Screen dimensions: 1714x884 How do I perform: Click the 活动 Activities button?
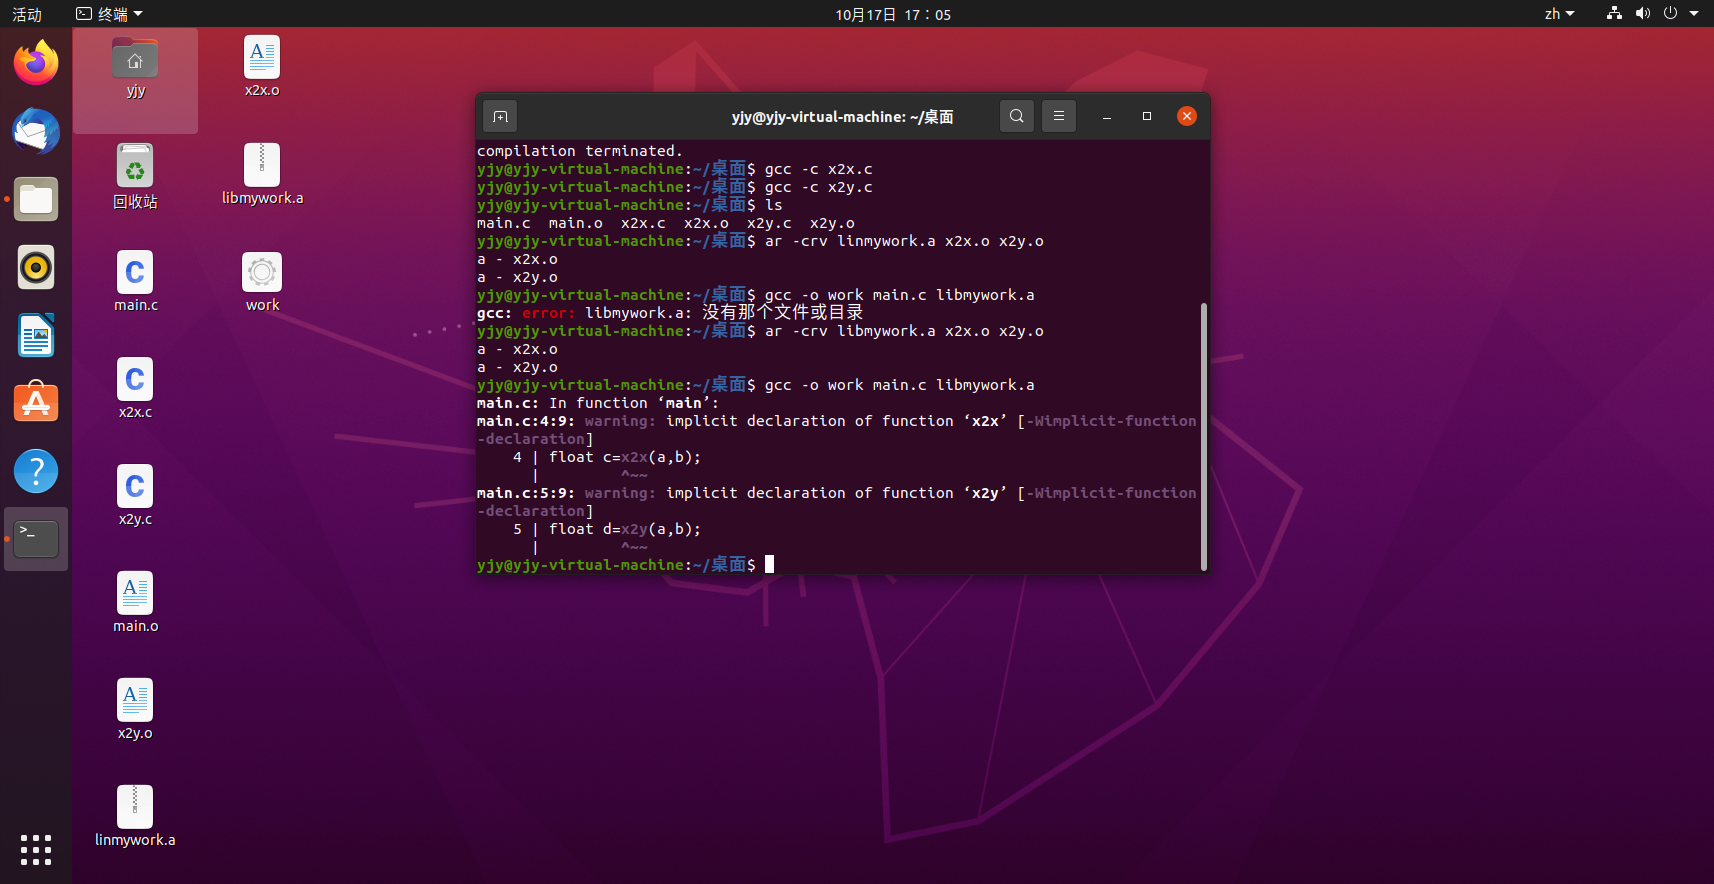[x=27, y=14]
